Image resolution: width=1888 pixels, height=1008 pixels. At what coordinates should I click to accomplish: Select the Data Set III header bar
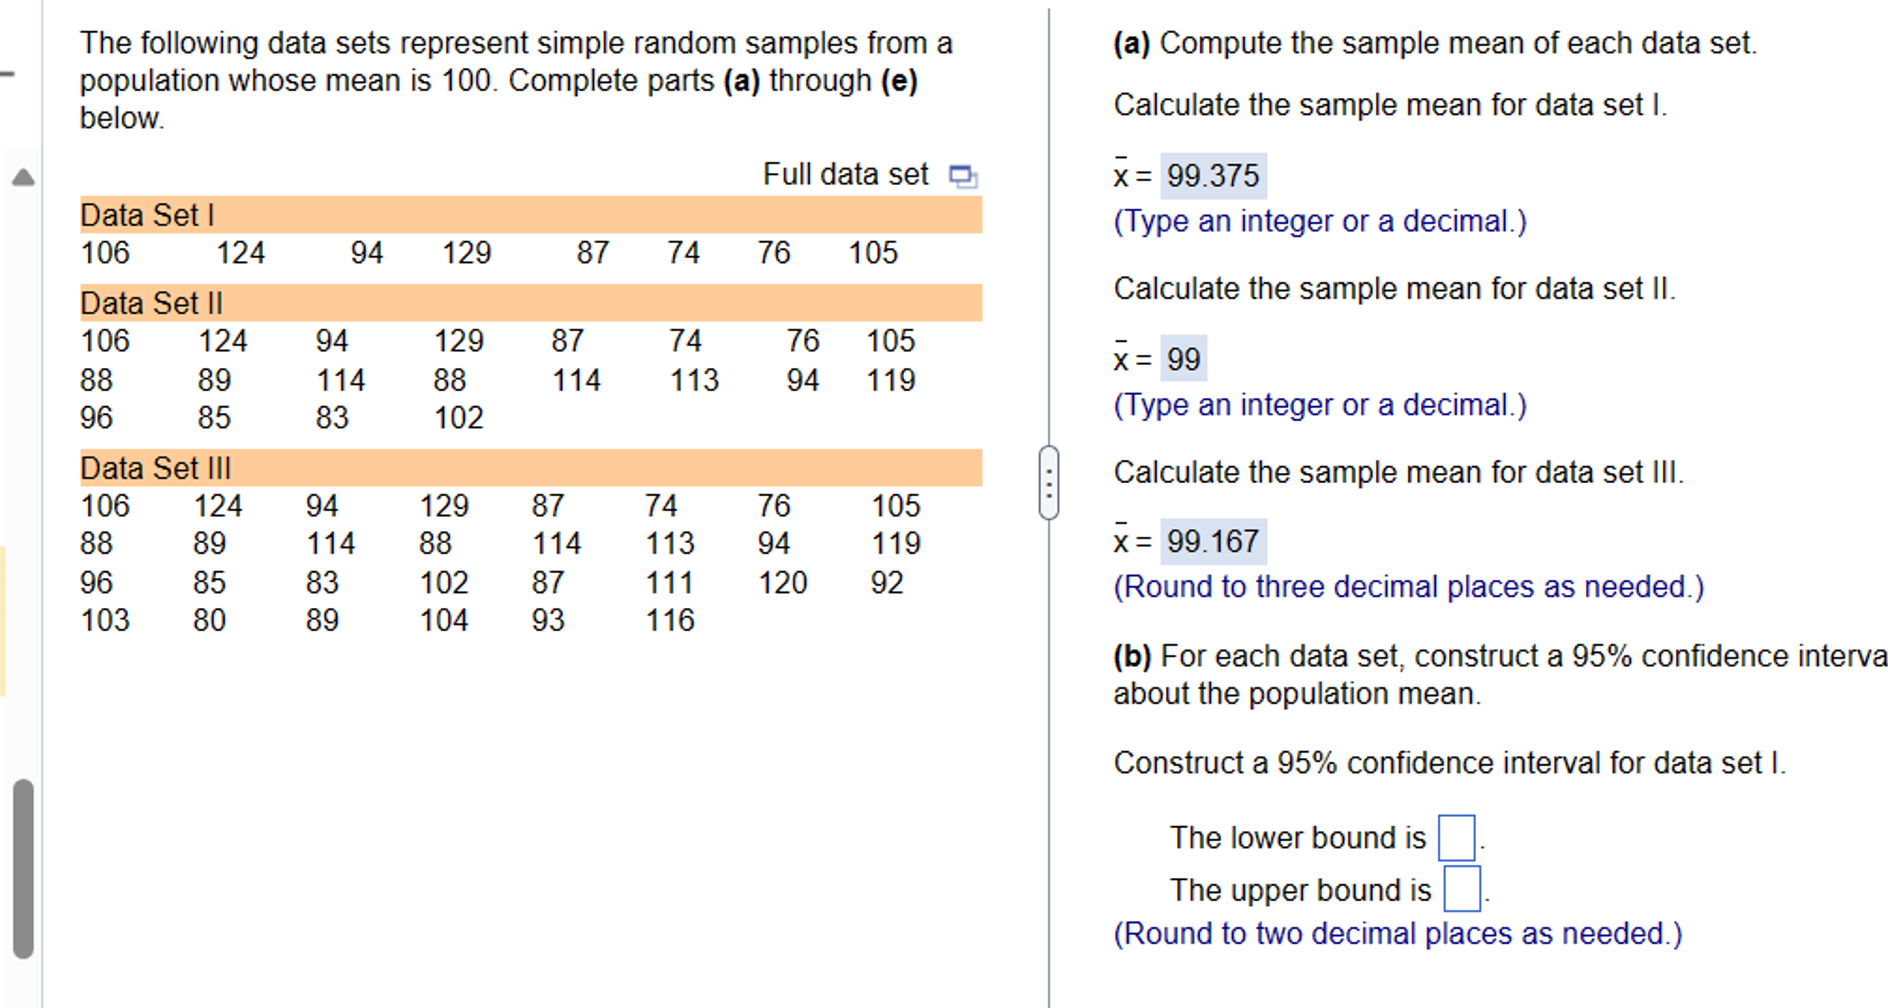(530, 466)
